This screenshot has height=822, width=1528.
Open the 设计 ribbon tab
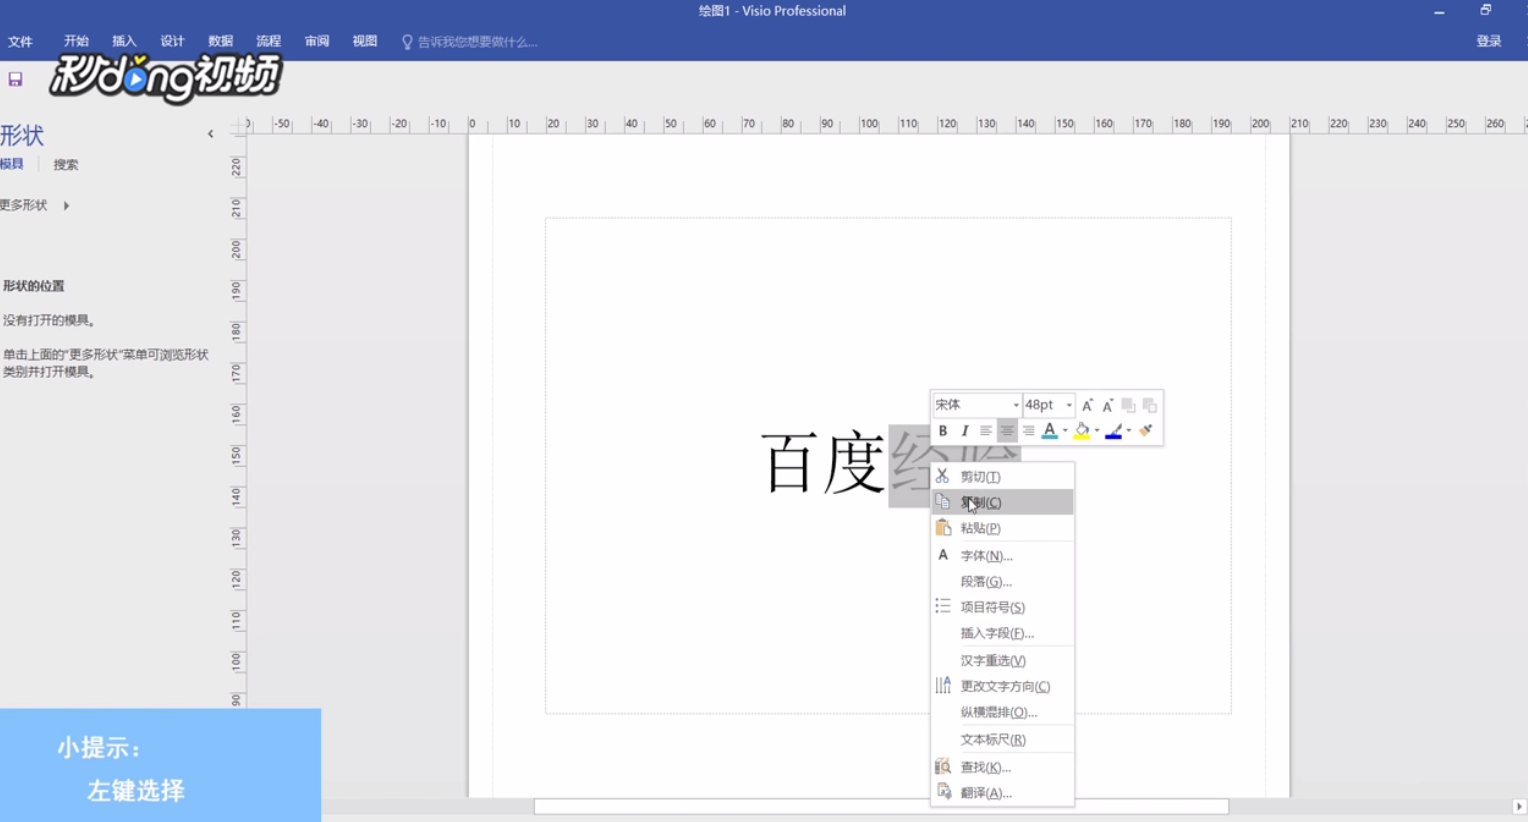(172, 41)
